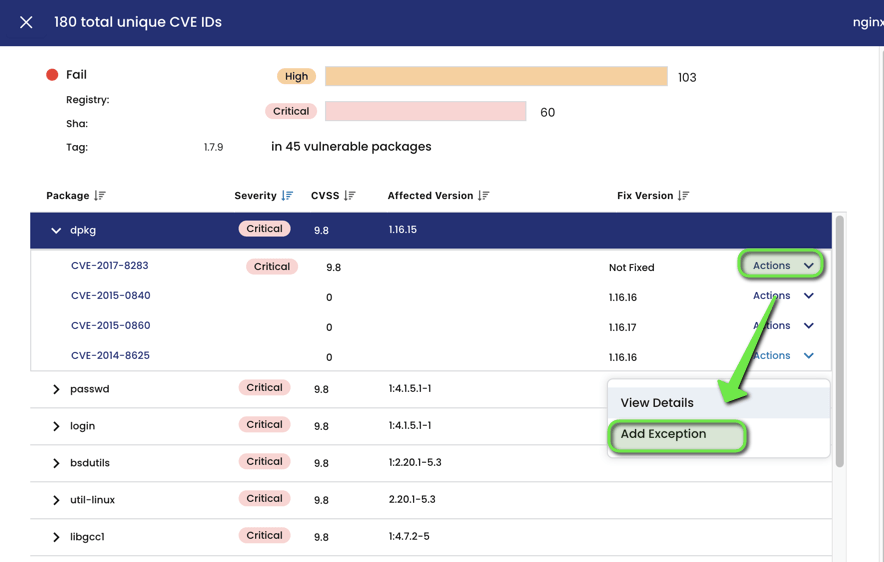Open Actions dropdown for CVE-2014-8625

pos(783,355)
